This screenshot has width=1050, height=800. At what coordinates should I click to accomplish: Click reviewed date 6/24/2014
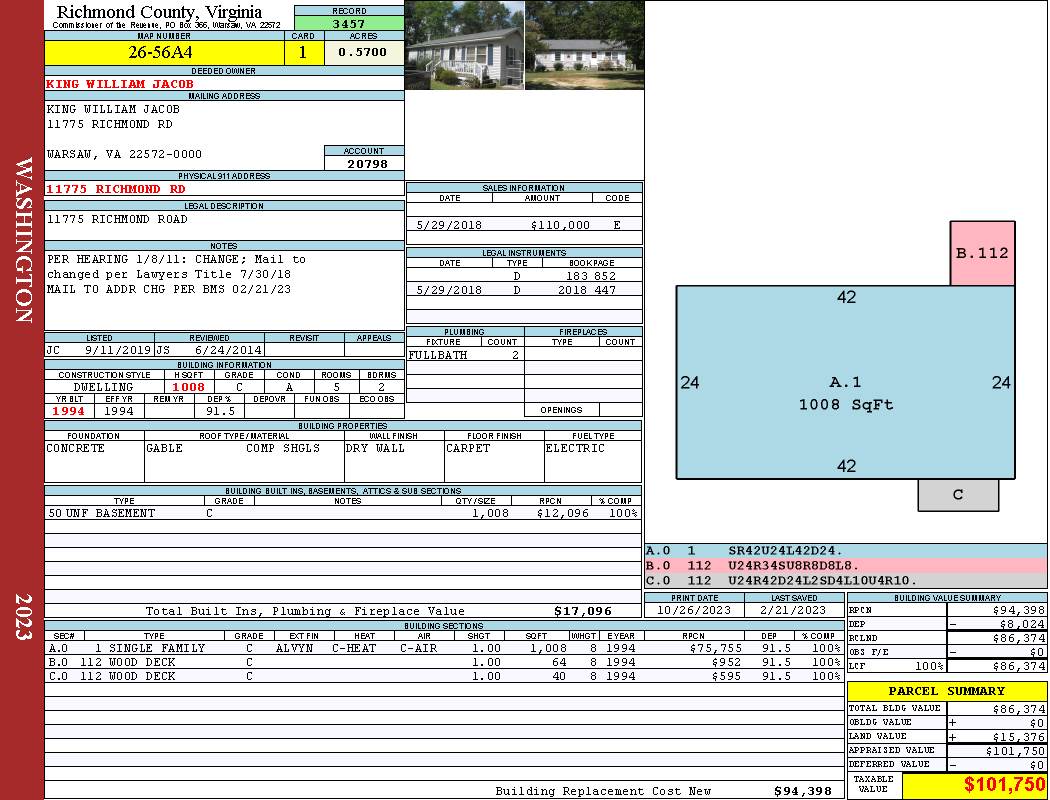point(228,350)
